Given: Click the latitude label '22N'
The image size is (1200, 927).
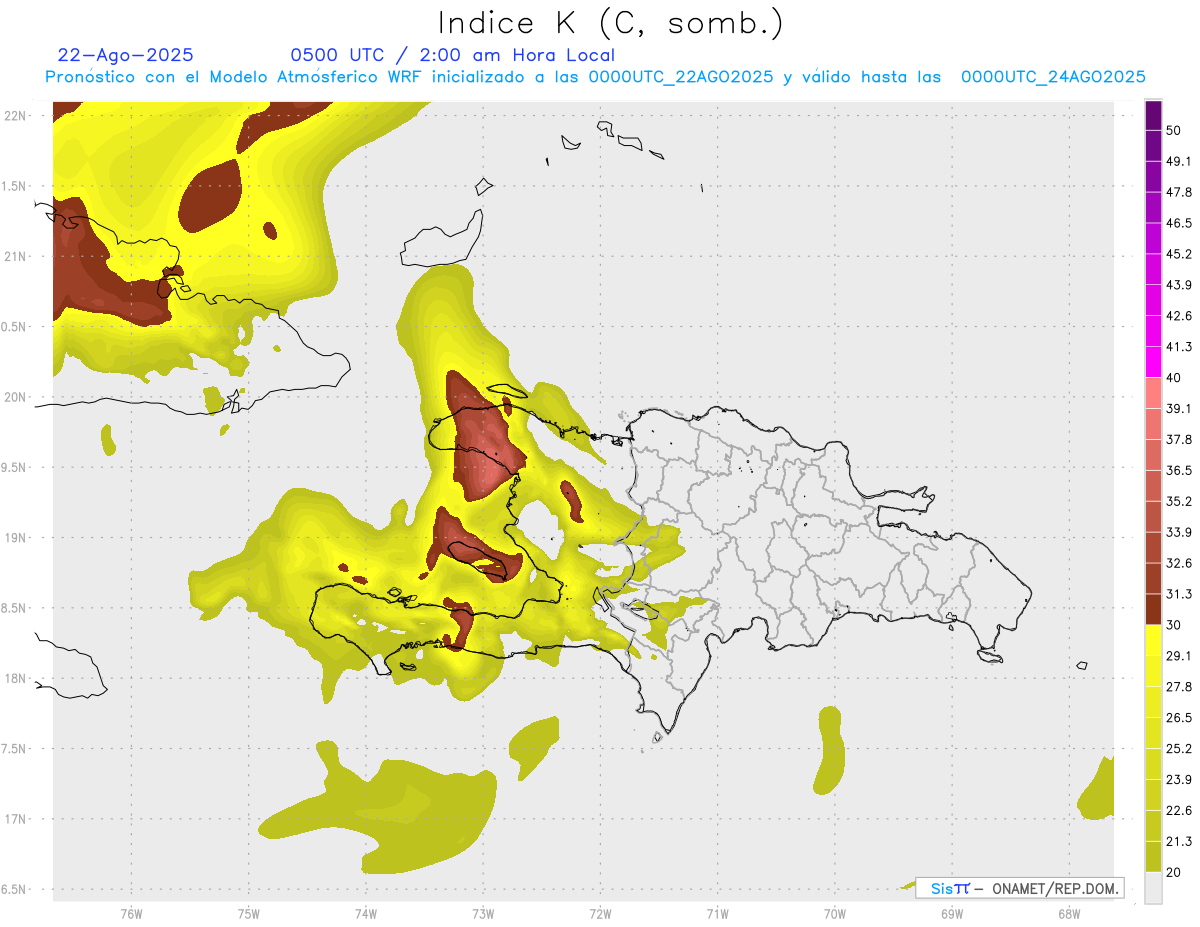Looking at the screenshot, I should pos(15,115).
